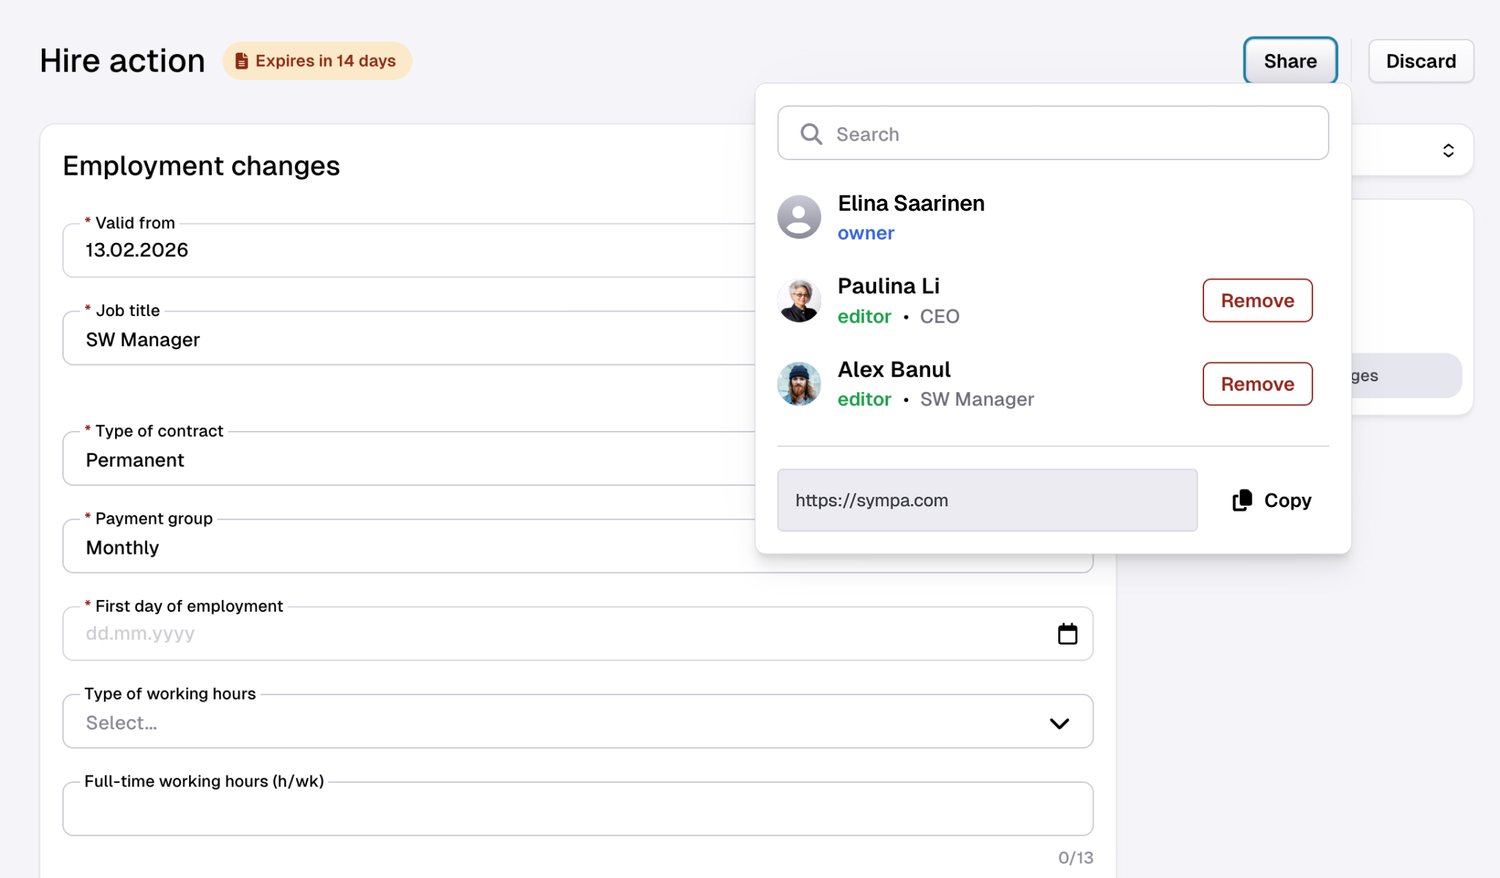1500x878 pixels.
Task: Remove Alex Banul from the share list
Action: (x=1257, y=384)
